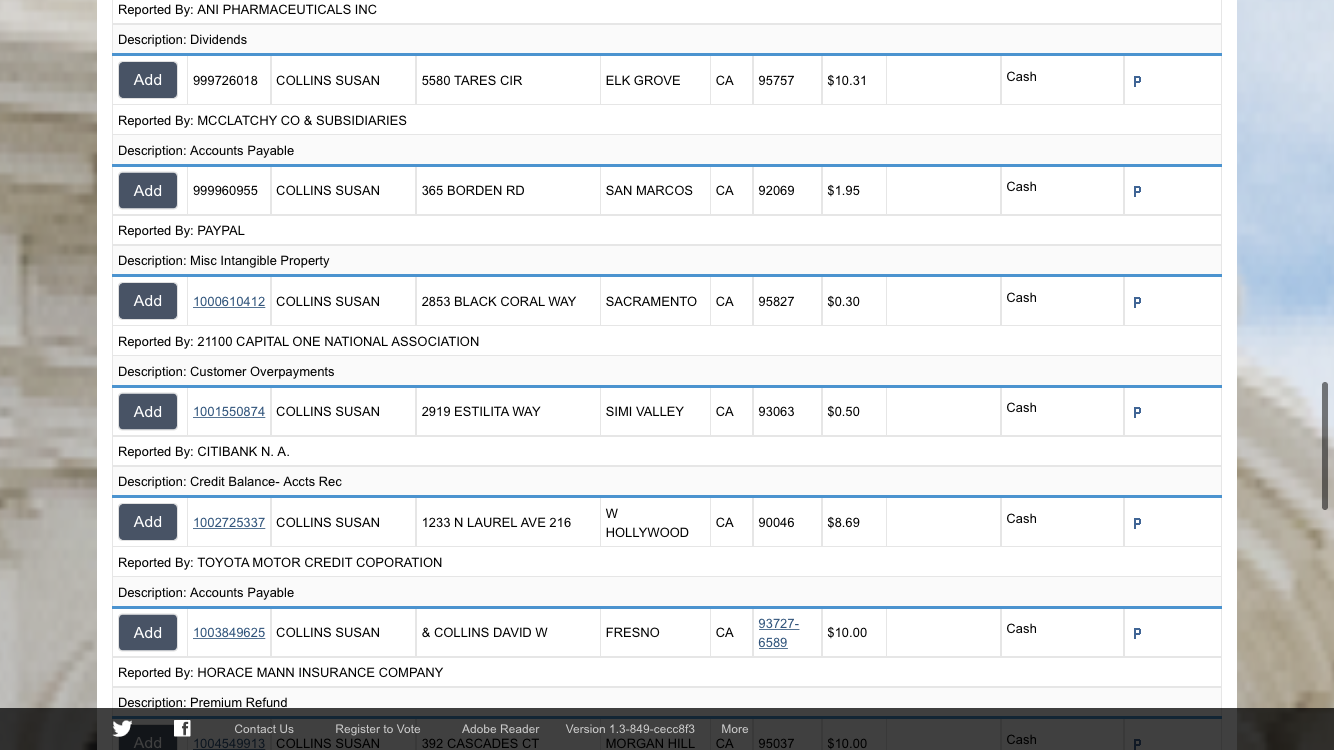The height and width of the screenshot is (750, 1334).
Task: Open Adobe Reader footer link
Action: (x=500, y=729)
